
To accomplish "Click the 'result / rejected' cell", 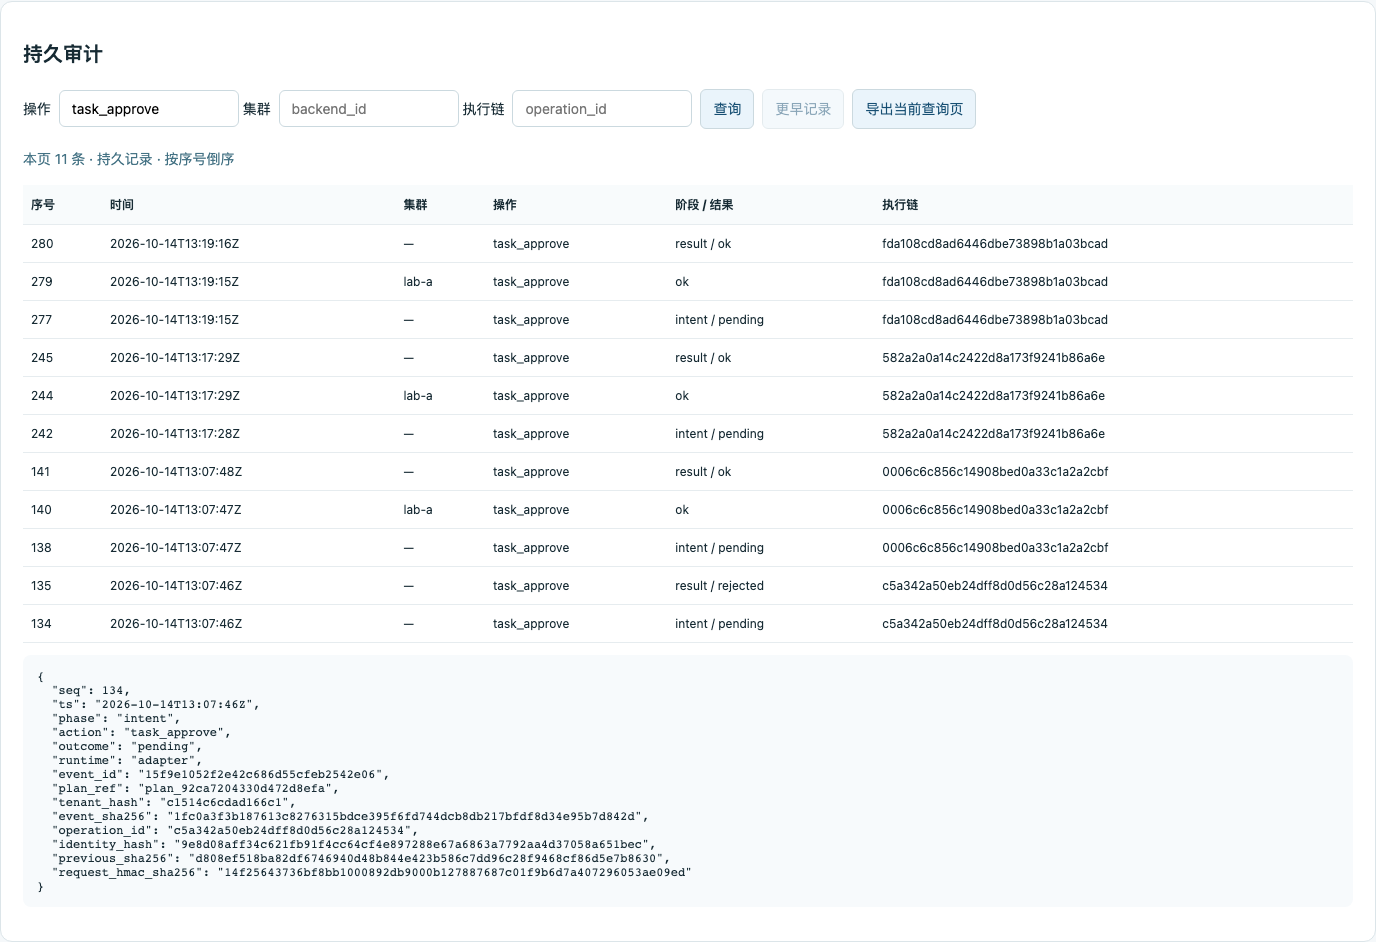I will 719,586.
